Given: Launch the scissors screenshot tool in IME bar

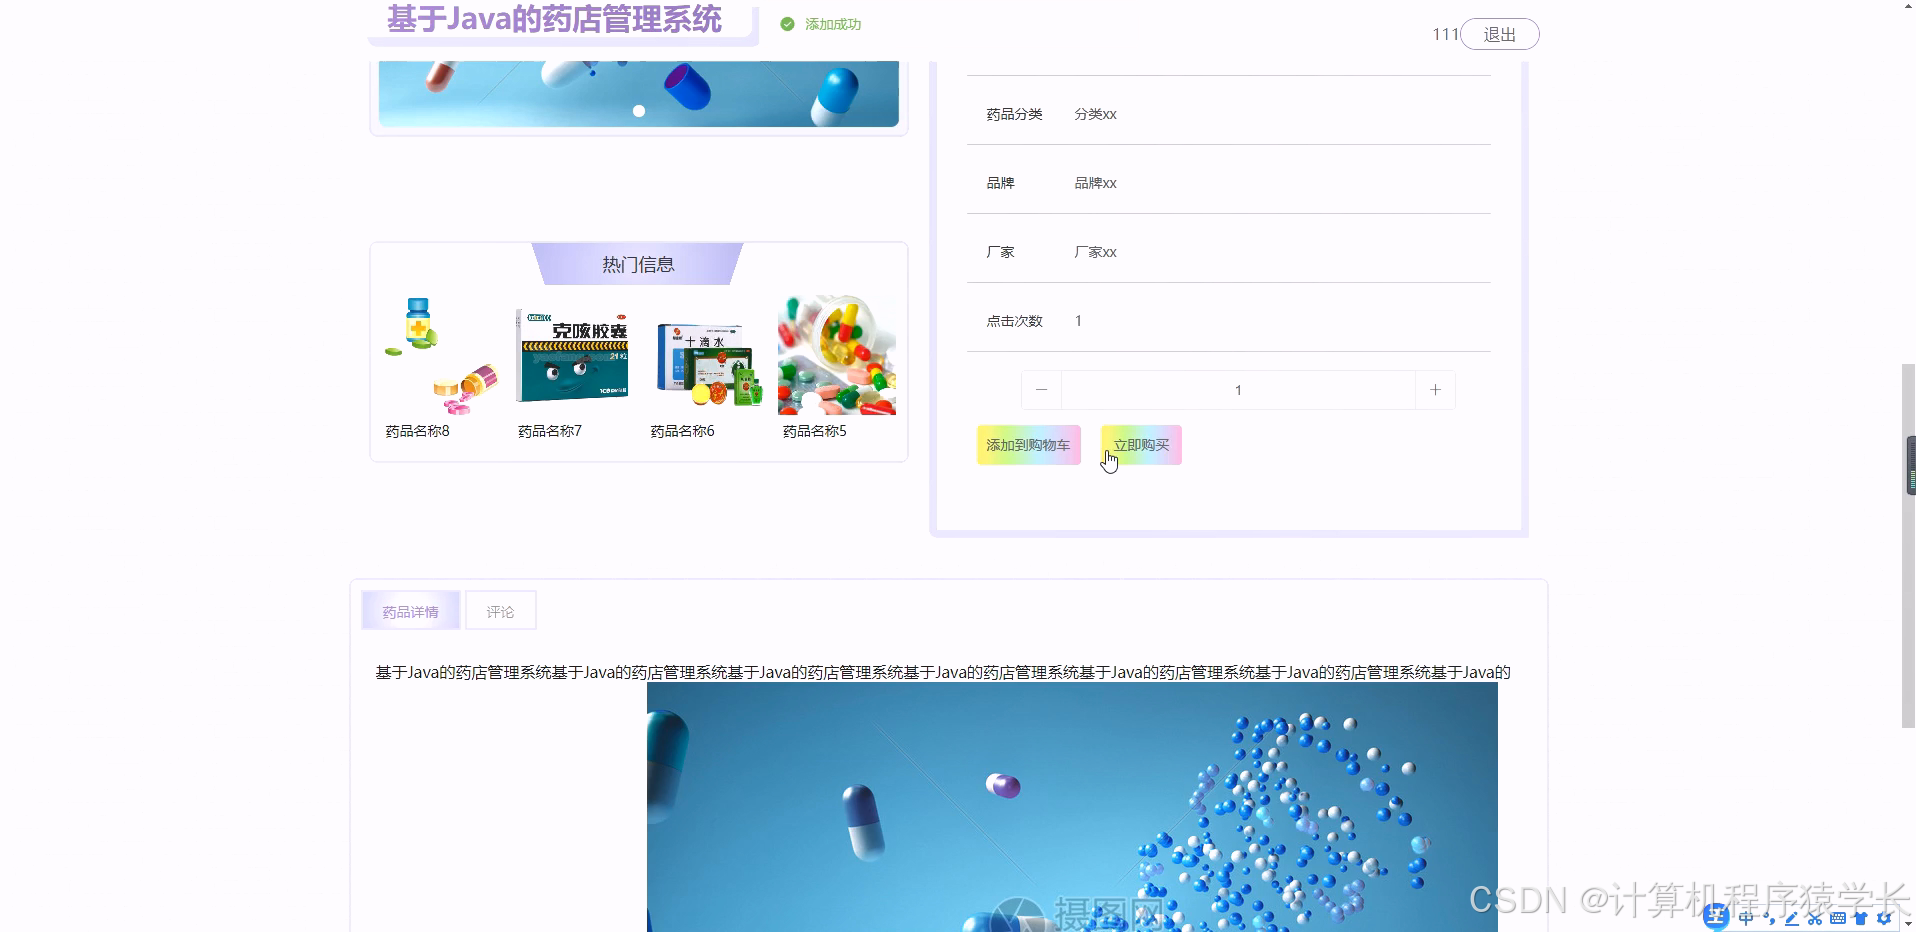Looking at the screenshot, I should pos(1814,918).
